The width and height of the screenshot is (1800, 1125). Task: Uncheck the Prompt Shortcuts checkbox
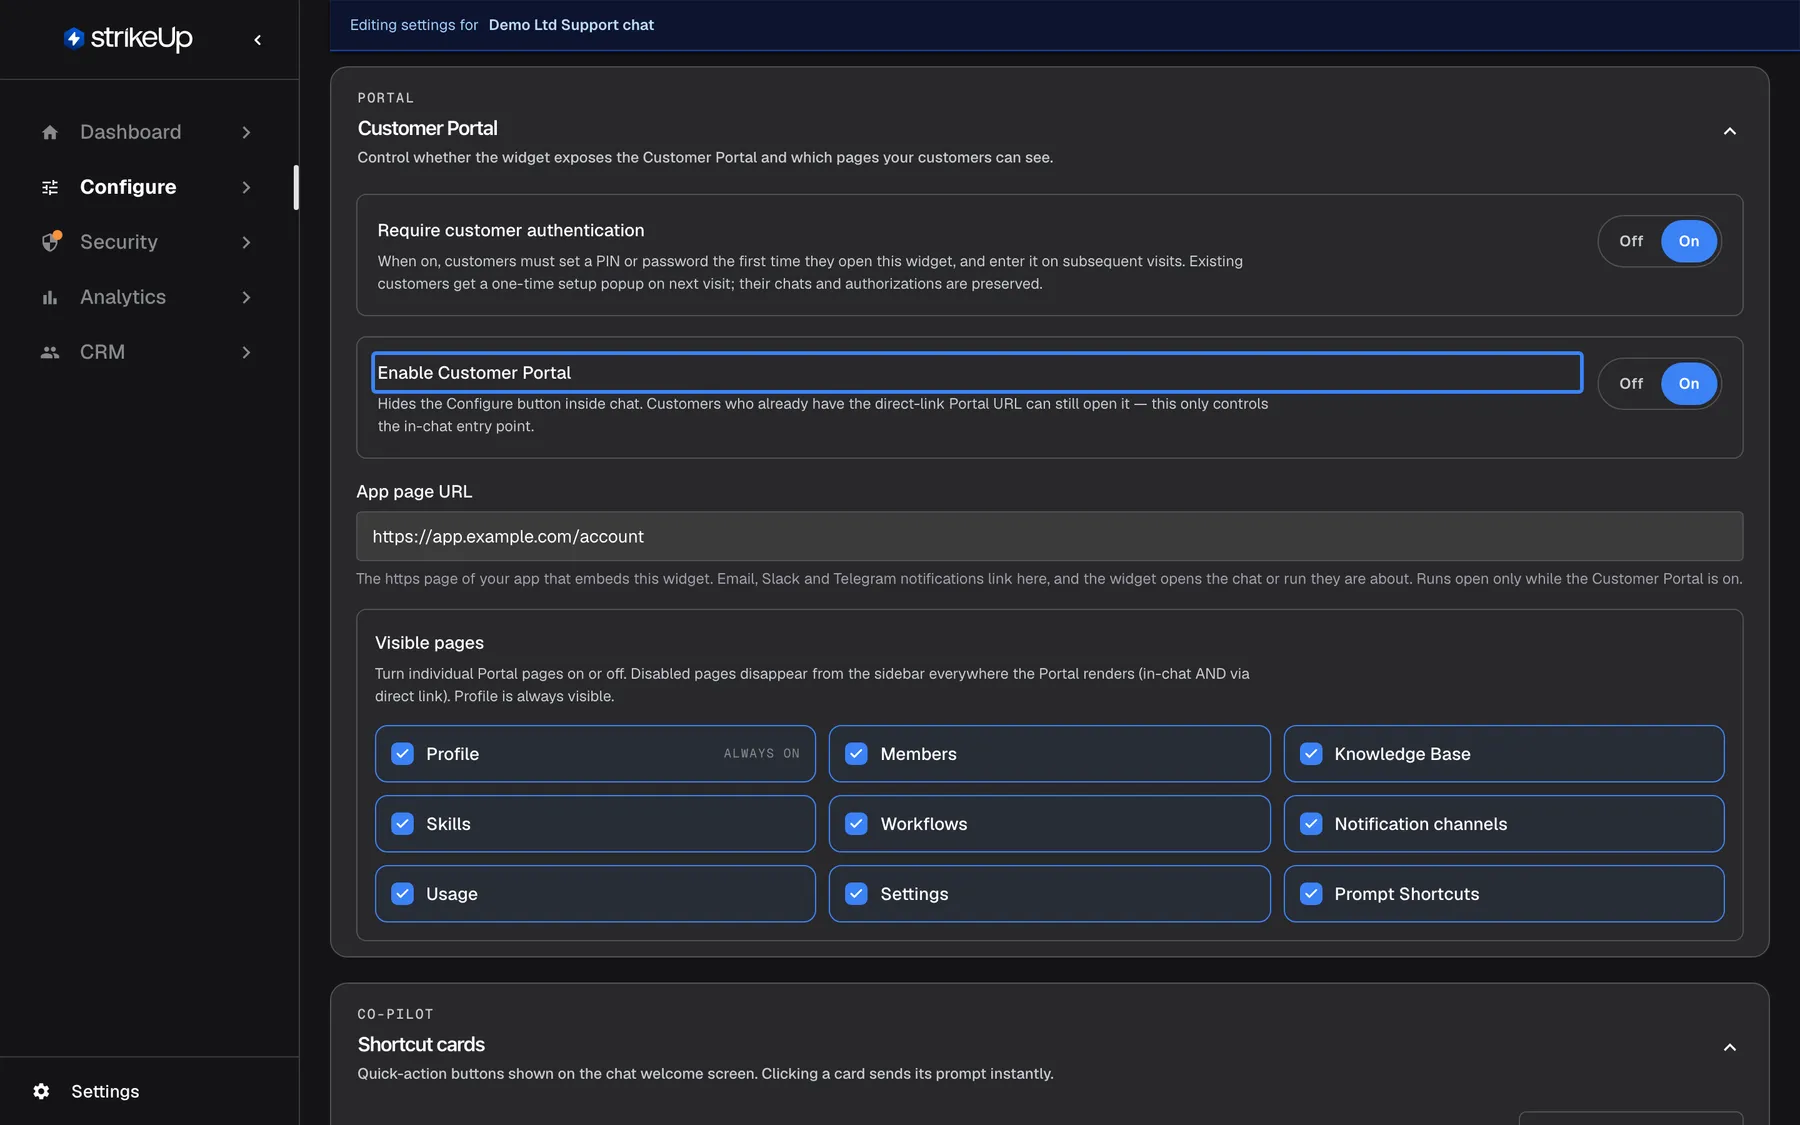1311,894
